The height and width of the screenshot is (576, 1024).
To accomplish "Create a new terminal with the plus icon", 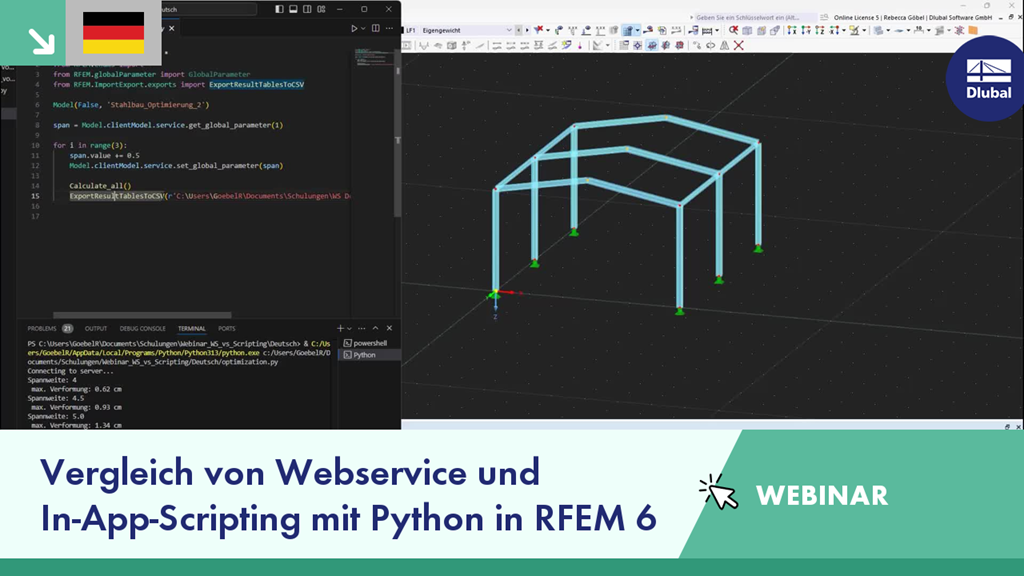I will tap(340, 328).
